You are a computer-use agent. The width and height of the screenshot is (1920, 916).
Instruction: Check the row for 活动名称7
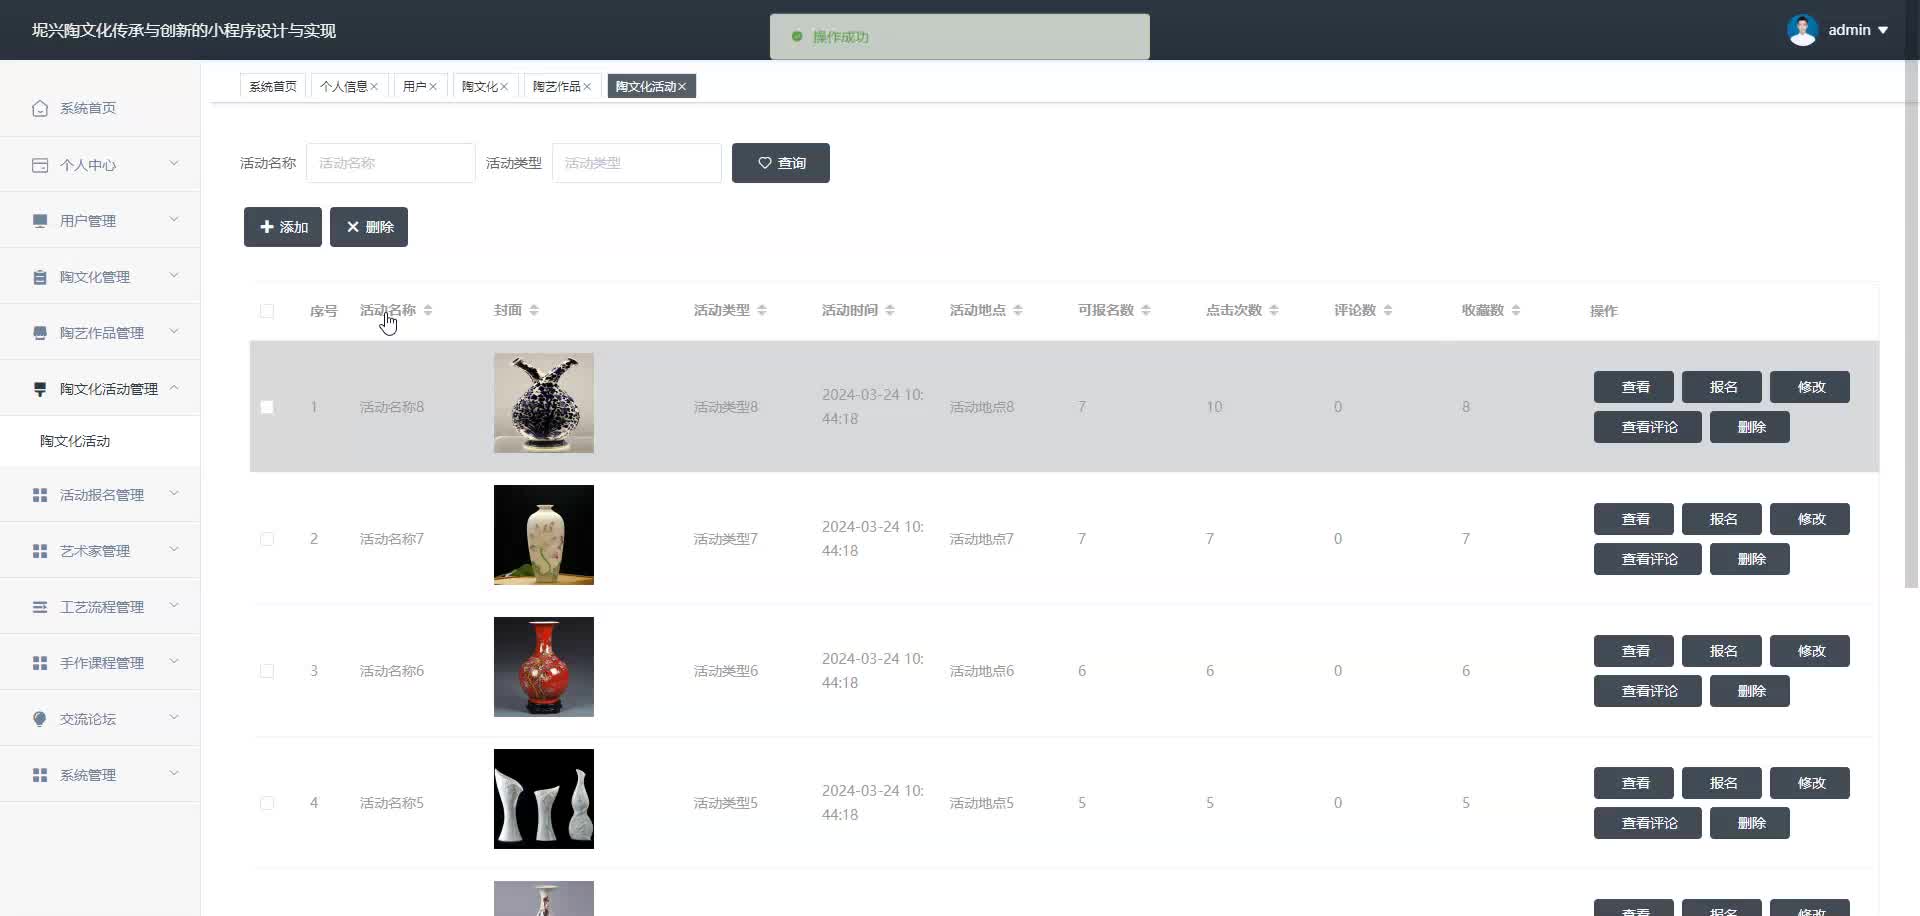(x=267, y=539)
